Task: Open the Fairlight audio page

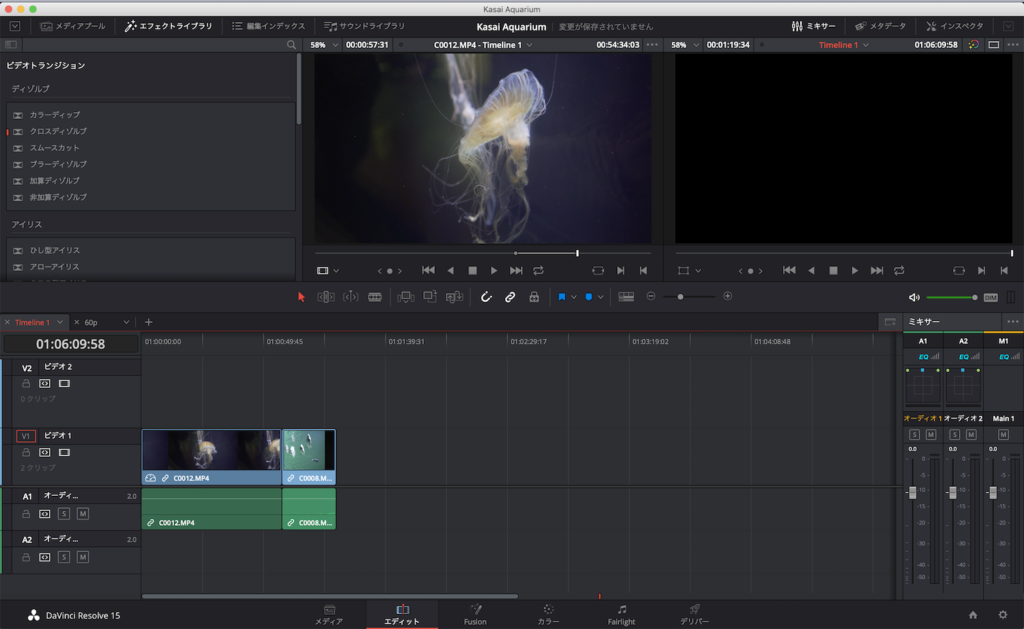Action: (621, 613)
